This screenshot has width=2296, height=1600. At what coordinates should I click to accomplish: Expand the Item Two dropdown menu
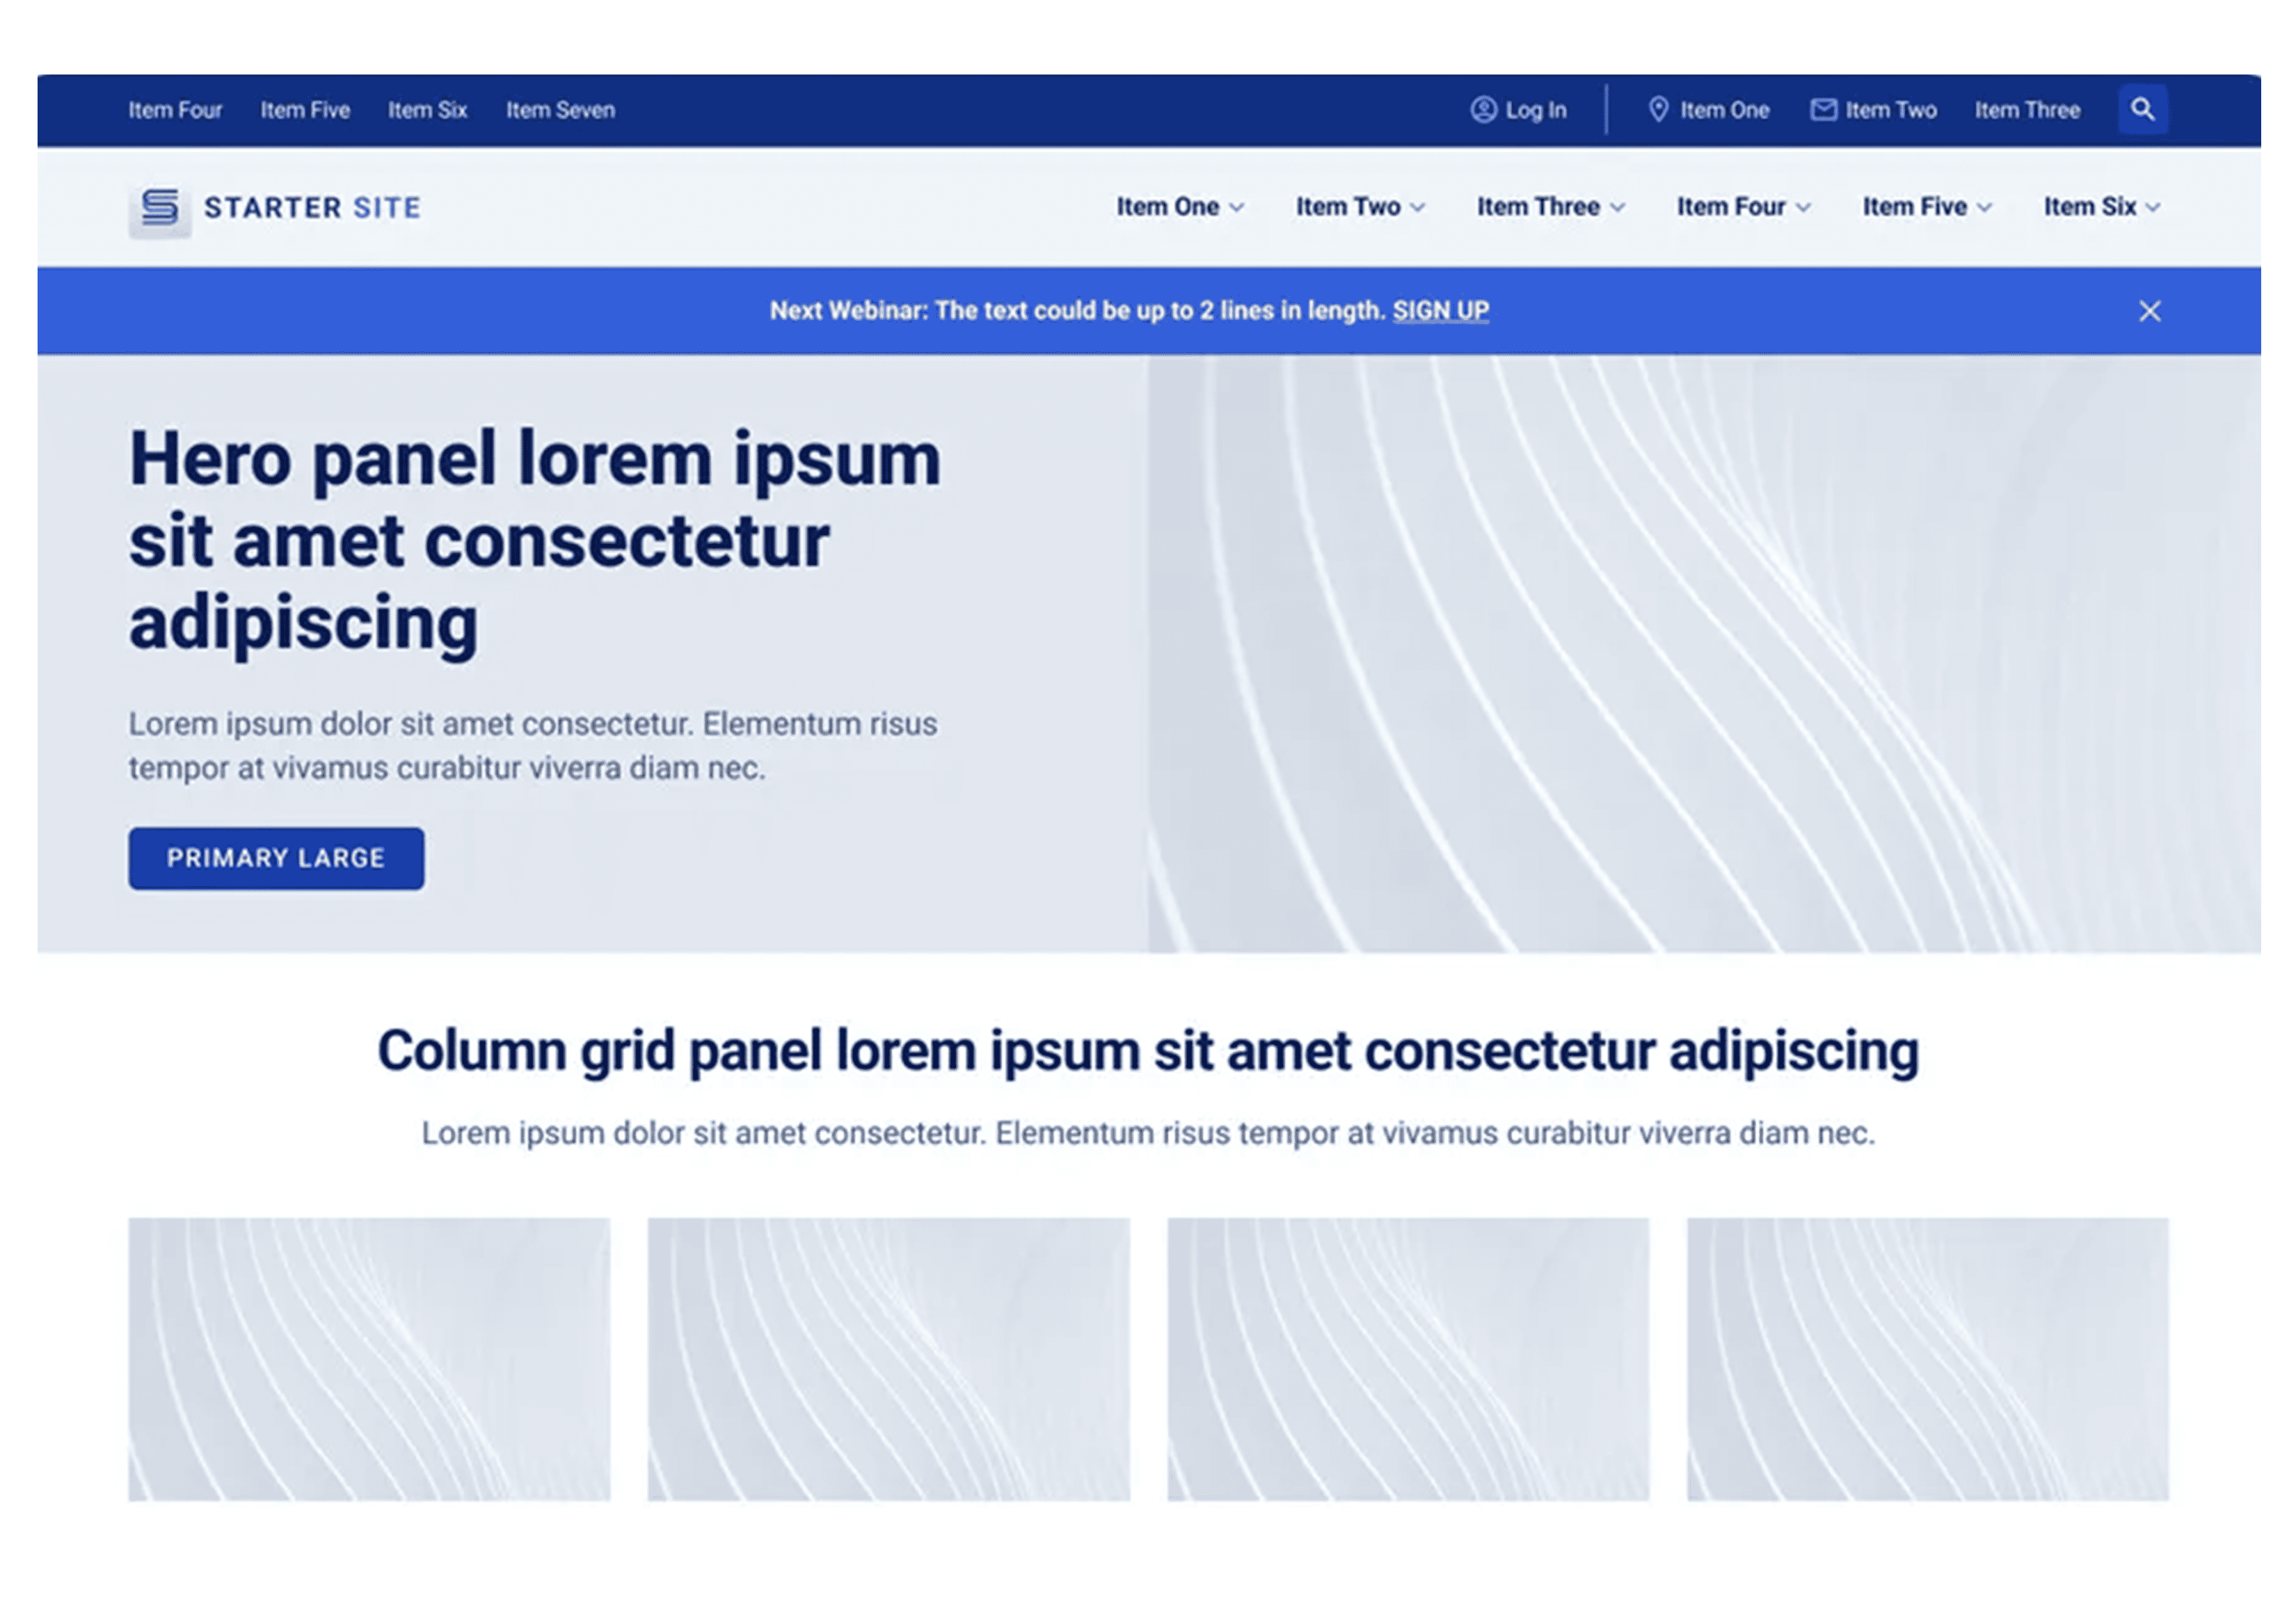[x=1359, y=206]
